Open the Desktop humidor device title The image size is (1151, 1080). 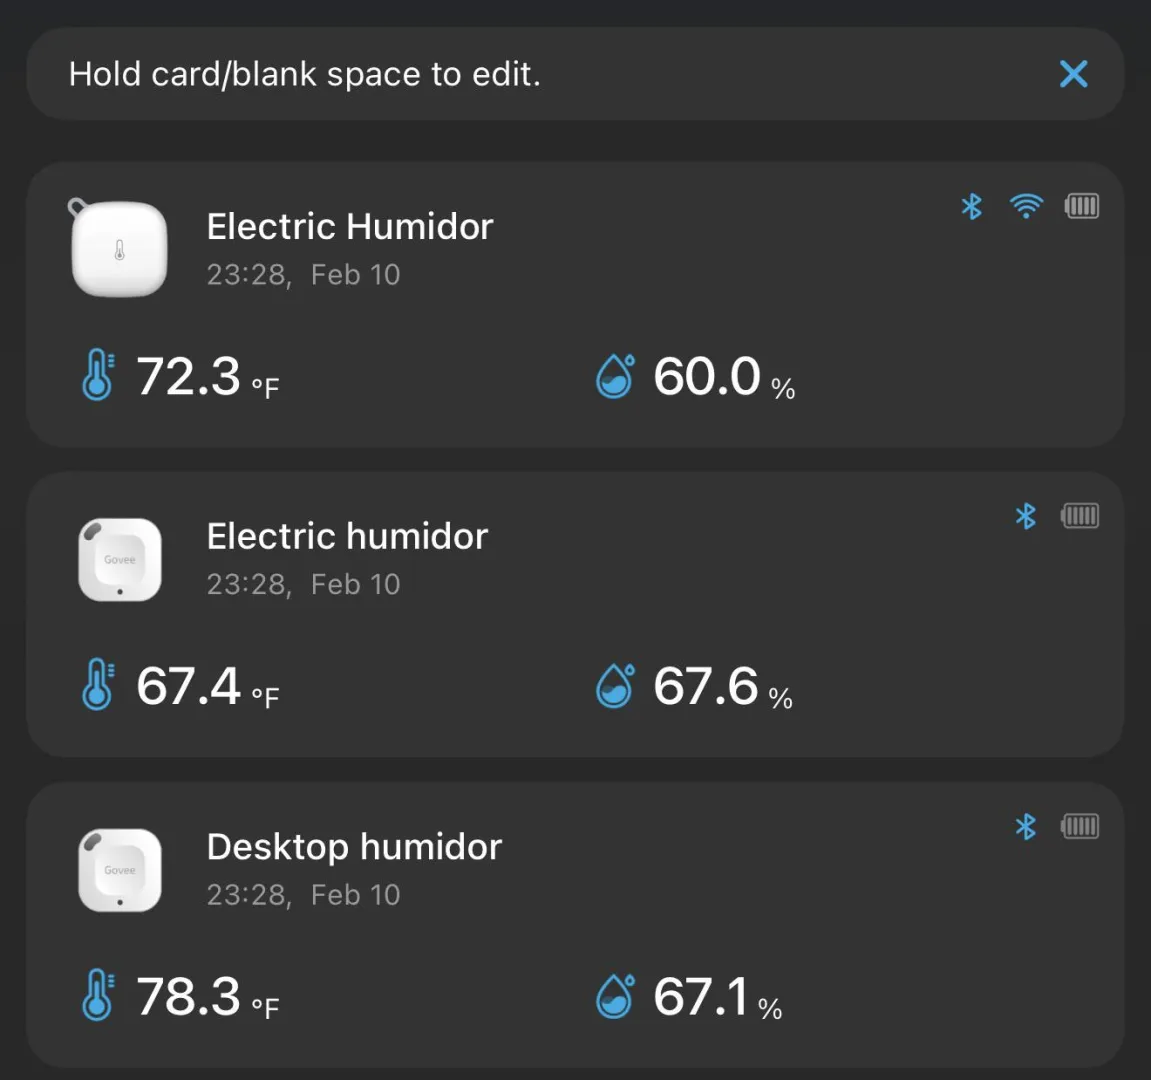pyautogui.click(x=354, y=847)
